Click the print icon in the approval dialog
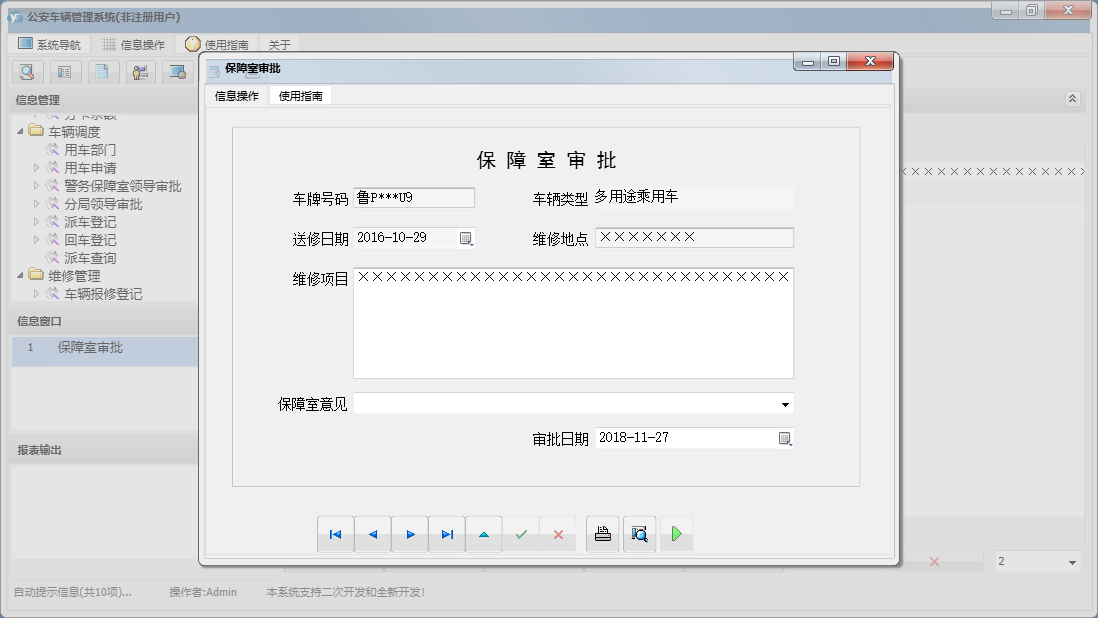Viewport: 1098px width, 618px height. (x=602, y=533)
